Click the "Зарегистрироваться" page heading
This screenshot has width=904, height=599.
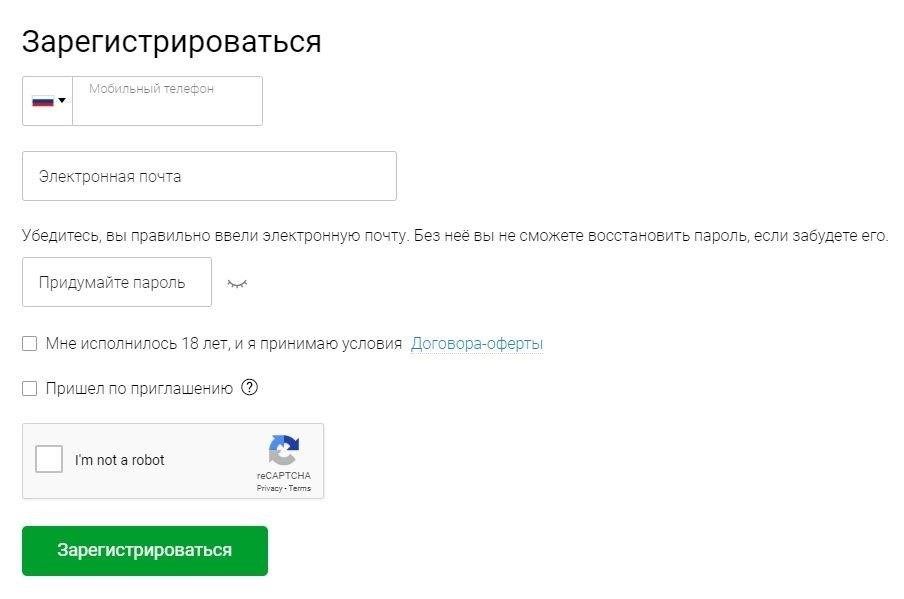(171, 42)
